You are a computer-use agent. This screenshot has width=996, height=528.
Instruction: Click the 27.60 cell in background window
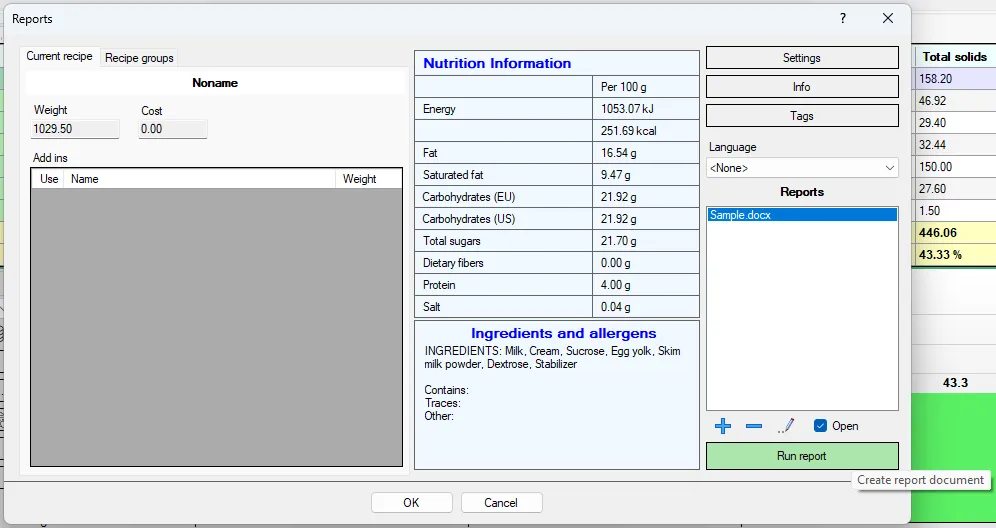click(954, 189)
